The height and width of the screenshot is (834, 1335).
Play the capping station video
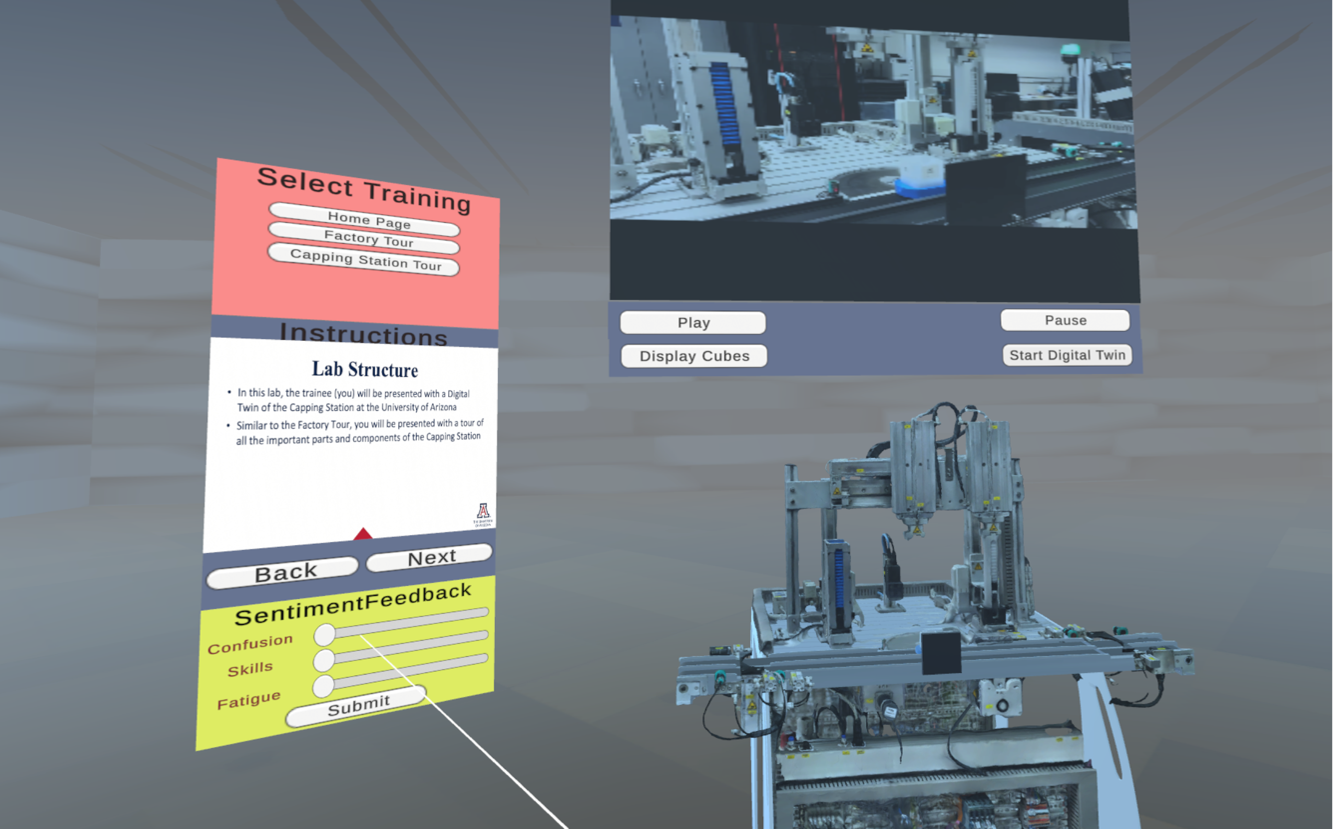point(693,323)
